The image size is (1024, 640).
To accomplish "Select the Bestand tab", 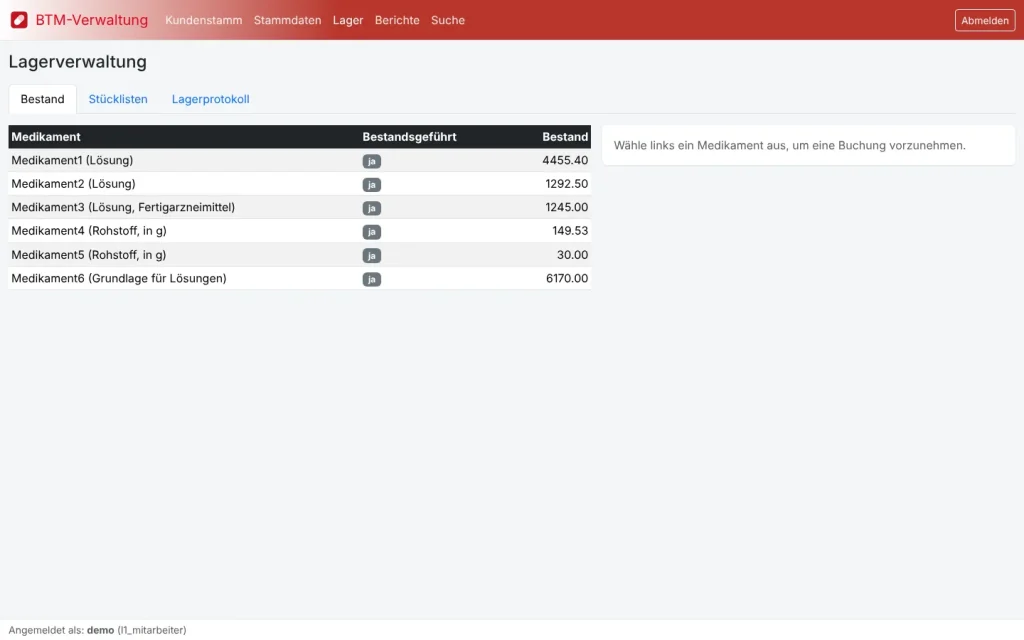I will click(42, 99).
